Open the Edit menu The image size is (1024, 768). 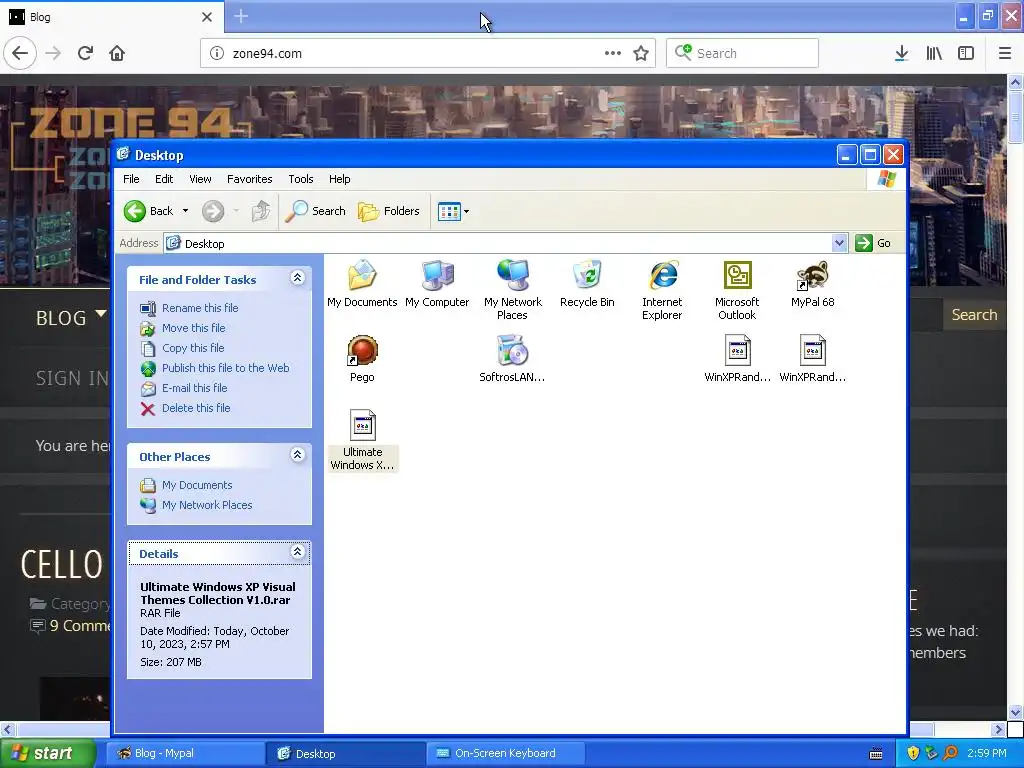(164, 179)
